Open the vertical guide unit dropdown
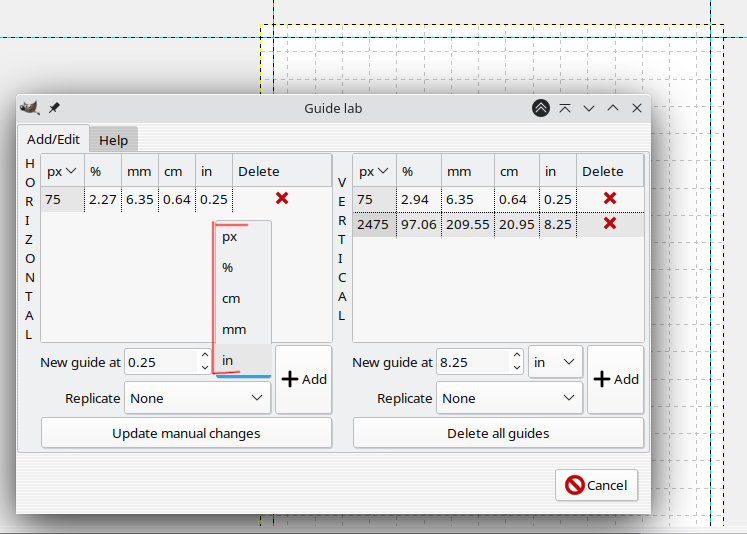This screenshot has width=747, height=534. point(555,362)
